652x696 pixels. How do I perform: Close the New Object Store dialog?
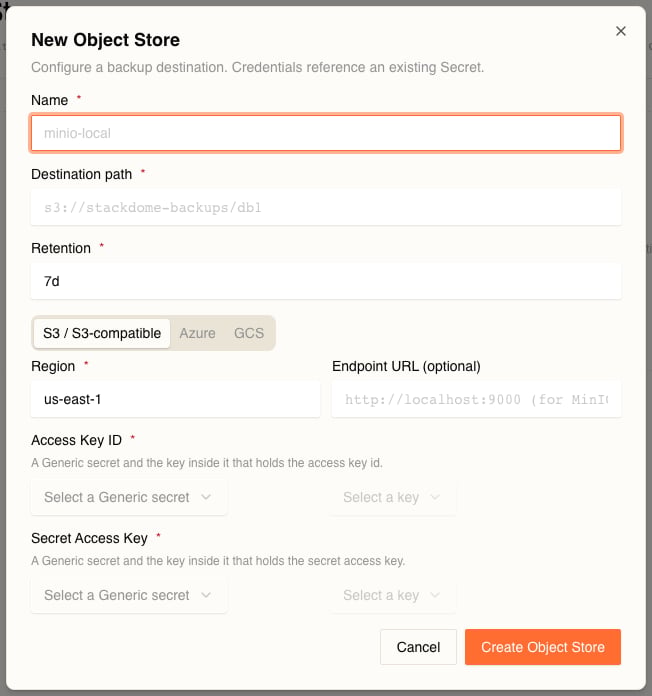620,31
